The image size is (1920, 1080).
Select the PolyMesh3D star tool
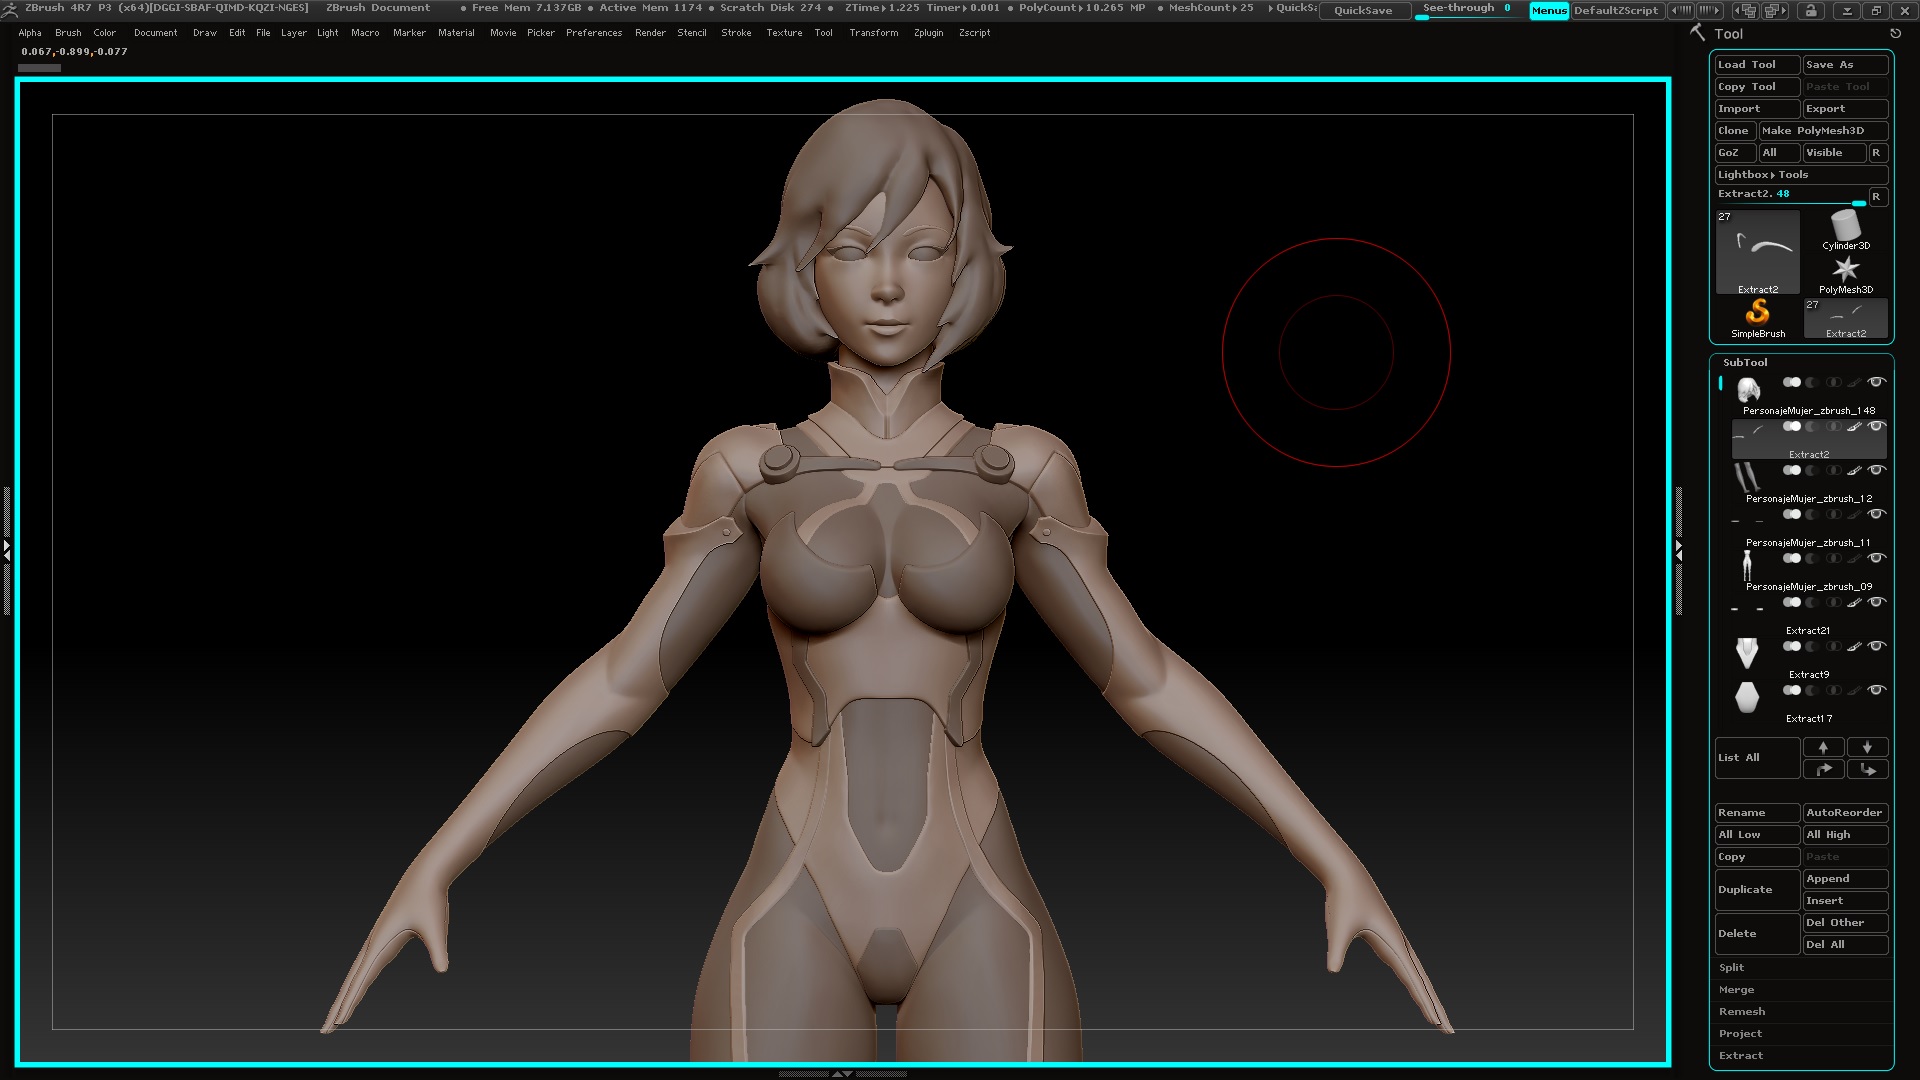coord(1845,270)
